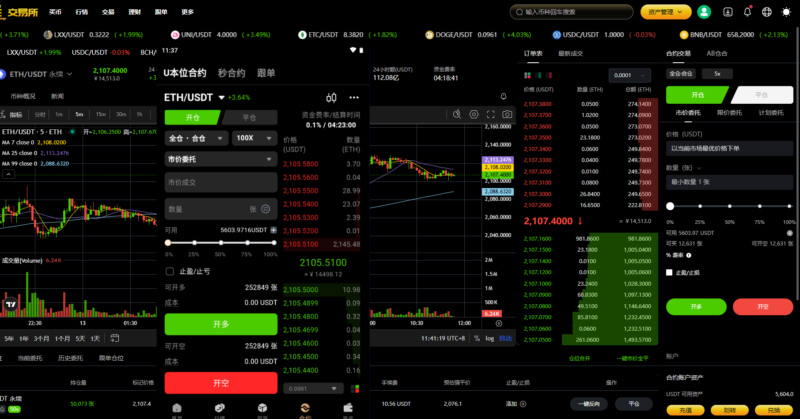Open the language globe icon
The width and height of the screenshot is (800, 419).
pos(768,12)
